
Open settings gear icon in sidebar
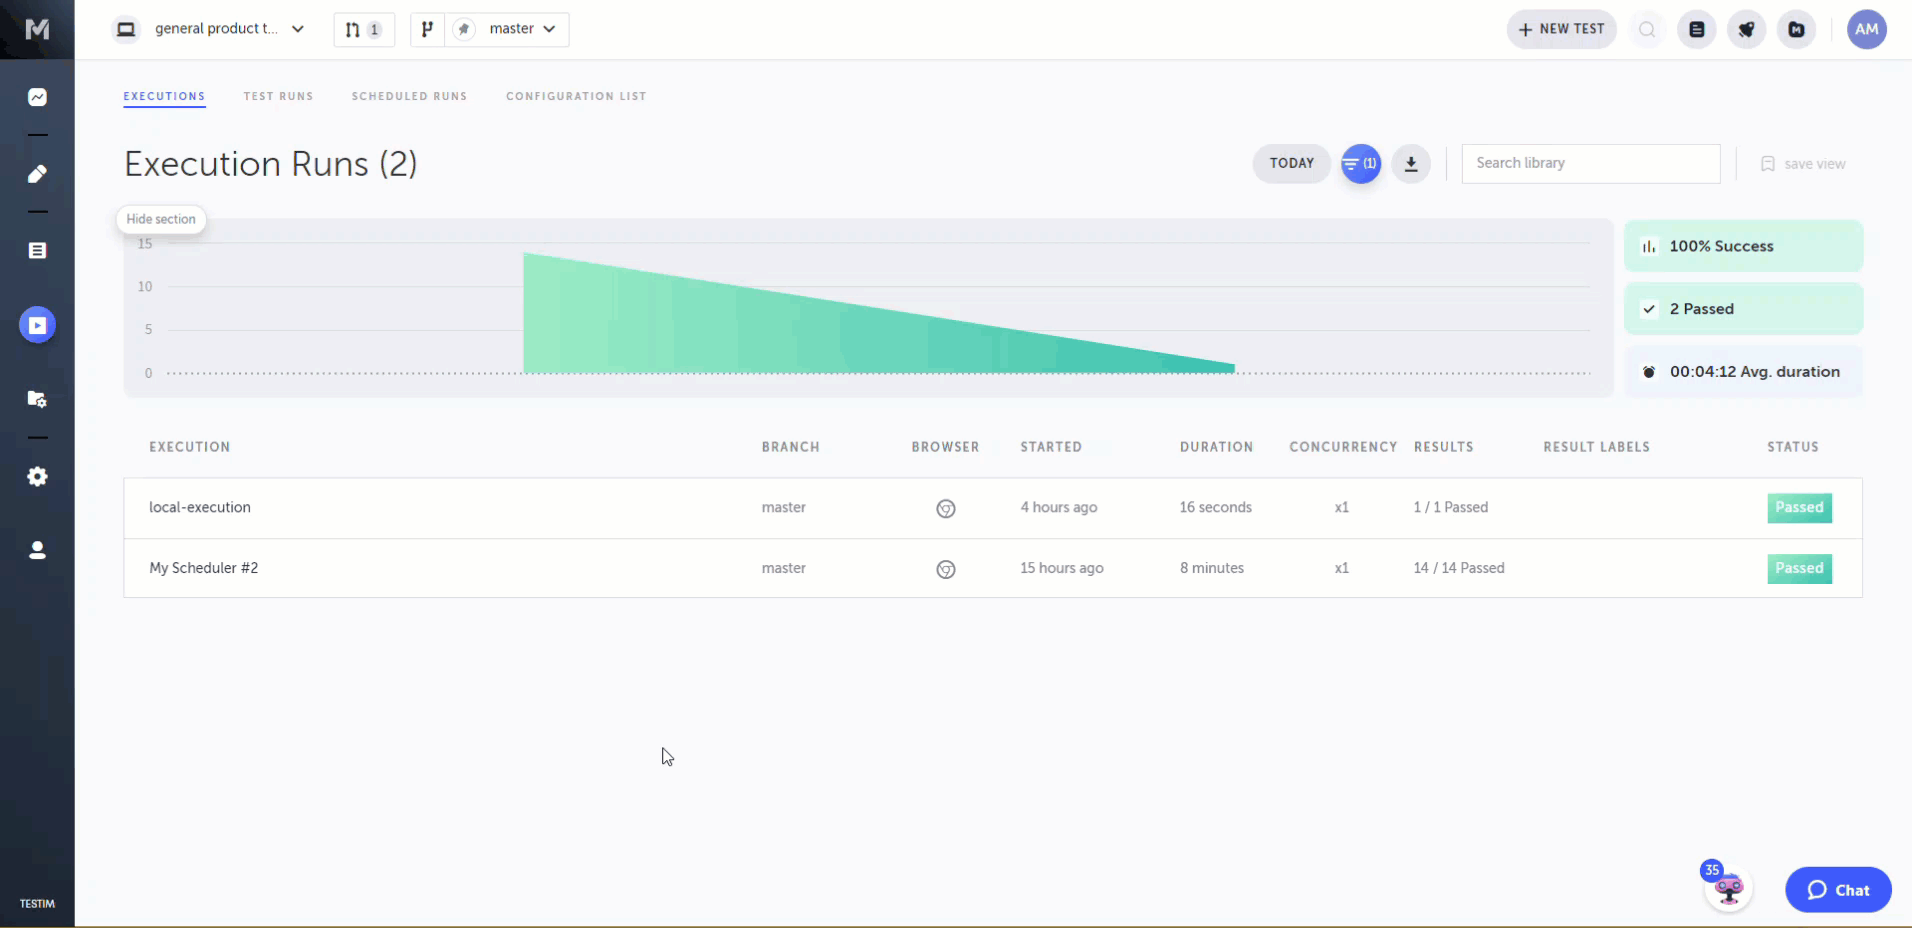[37, 477]
